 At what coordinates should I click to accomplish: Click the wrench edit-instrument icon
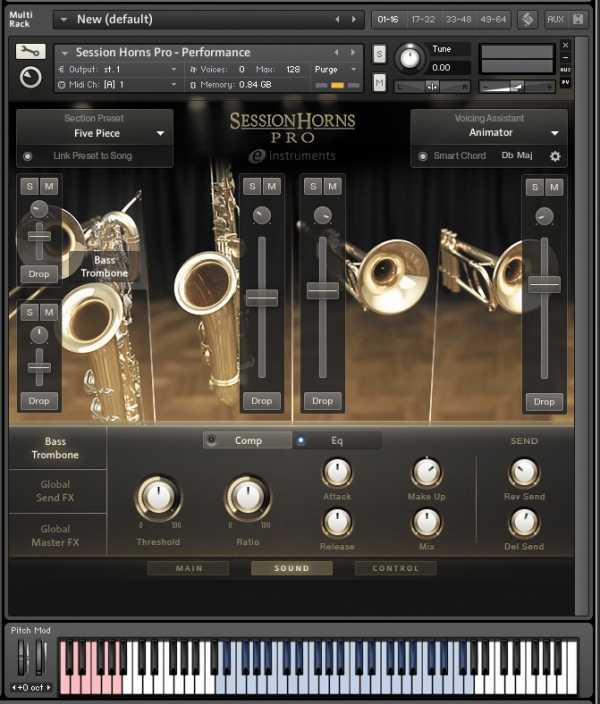[31, 52]
